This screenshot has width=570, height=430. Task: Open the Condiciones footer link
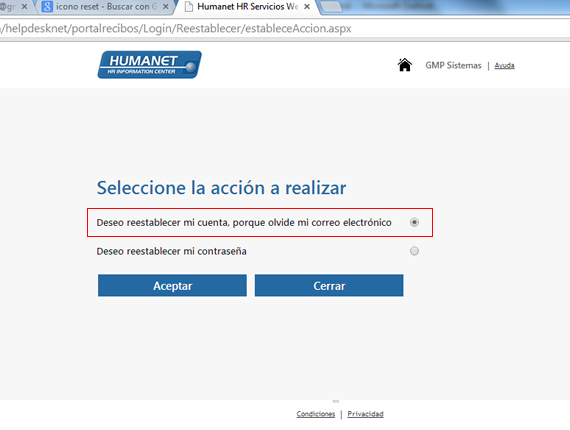pos(316,414)
